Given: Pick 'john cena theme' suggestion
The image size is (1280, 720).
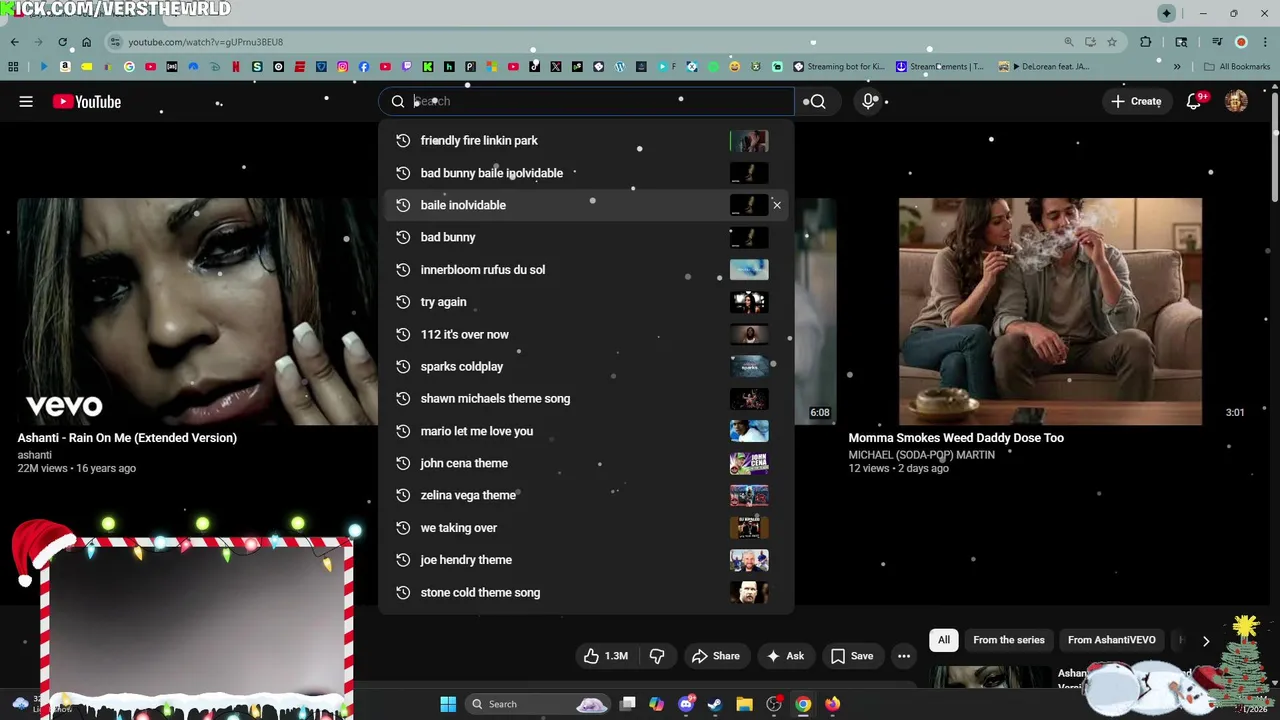Looking at the screenshot, I should (x=586, y=463).
